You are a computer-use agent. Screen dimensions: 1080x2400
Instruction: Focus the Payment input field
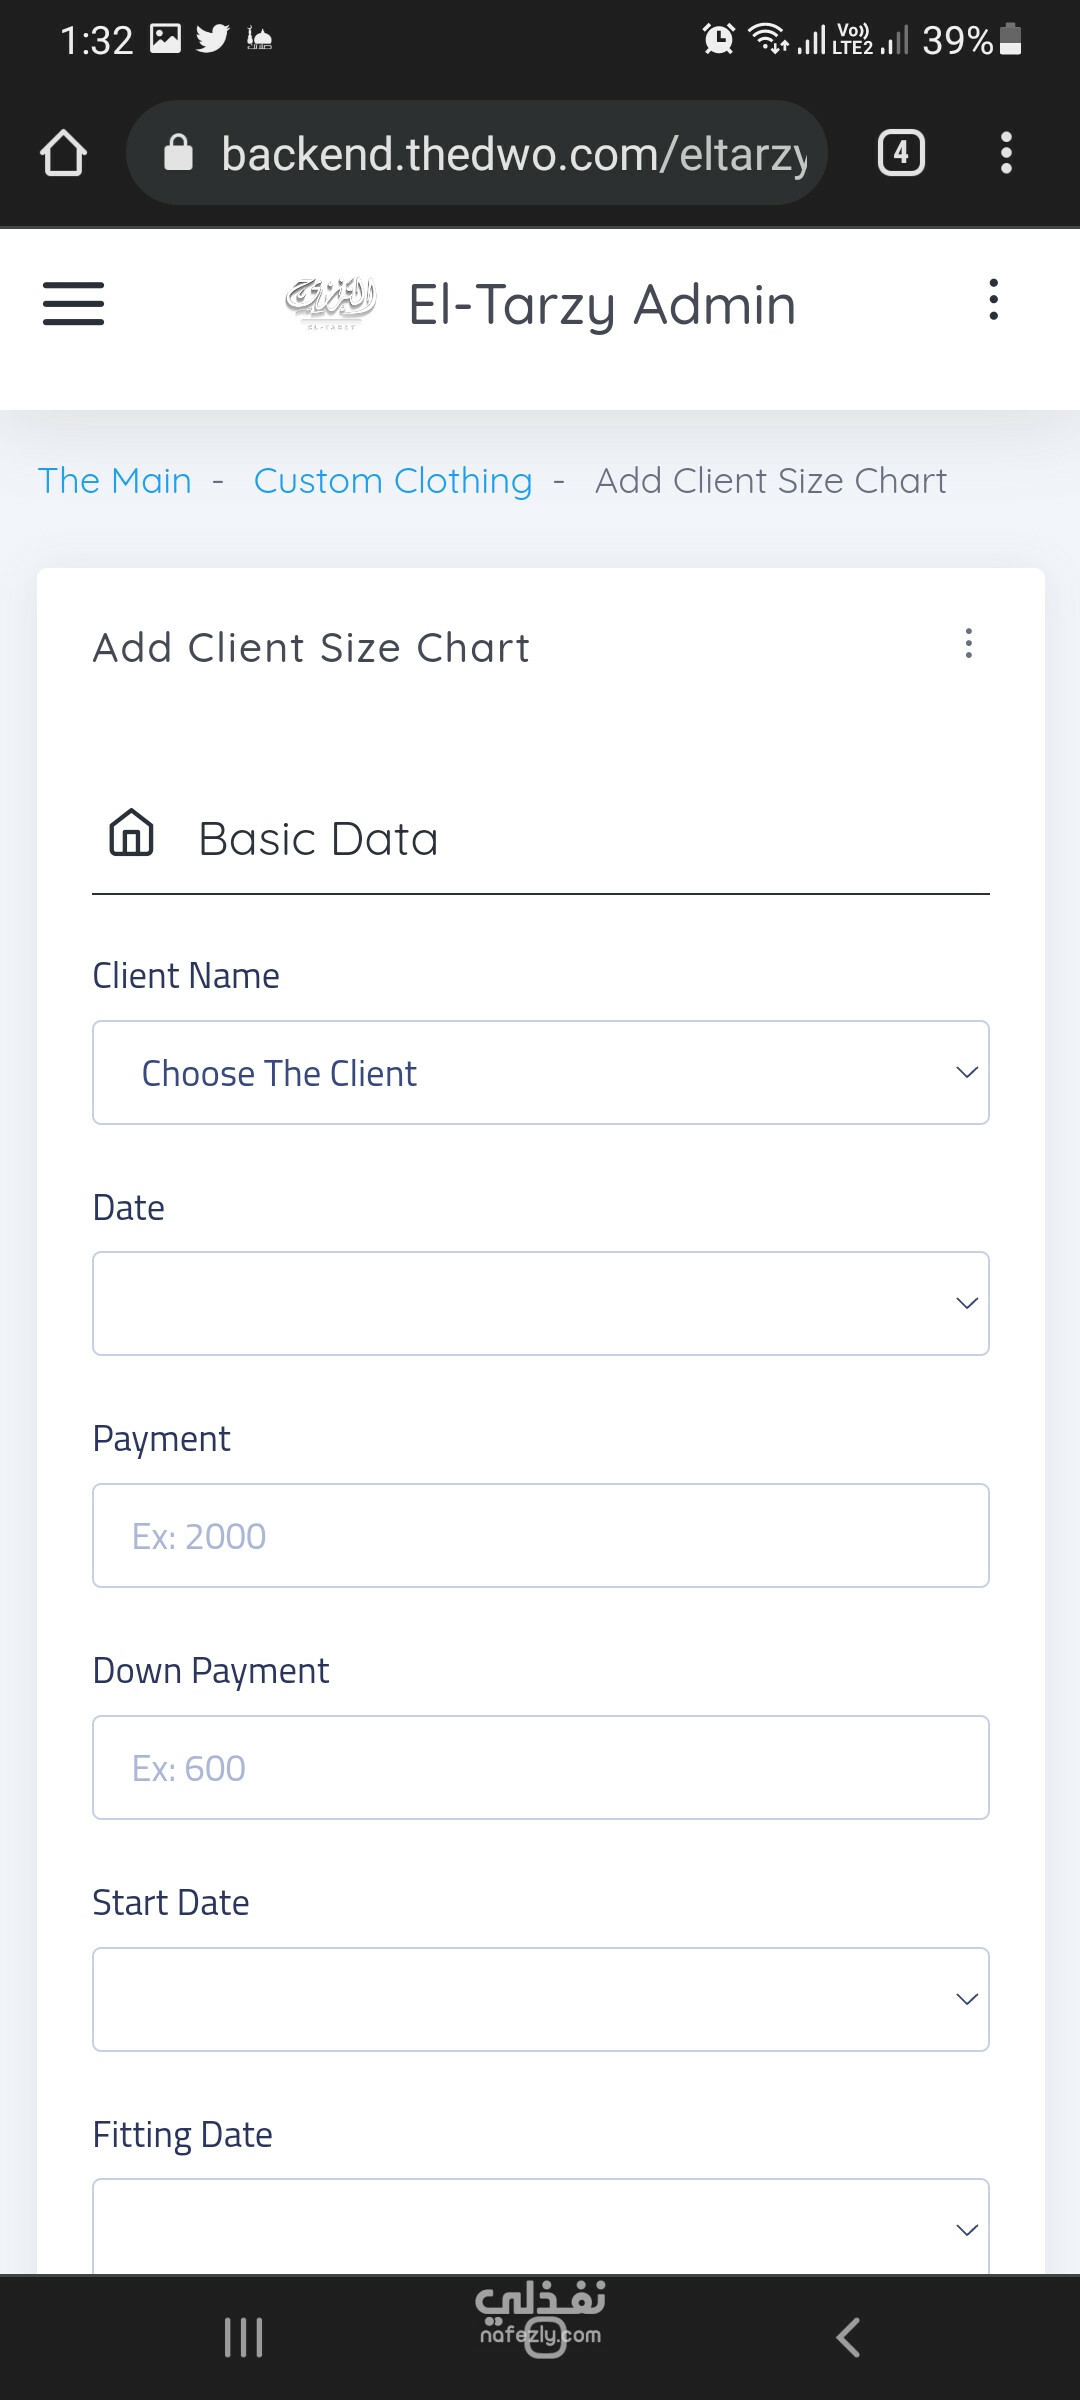[541, 1536]
